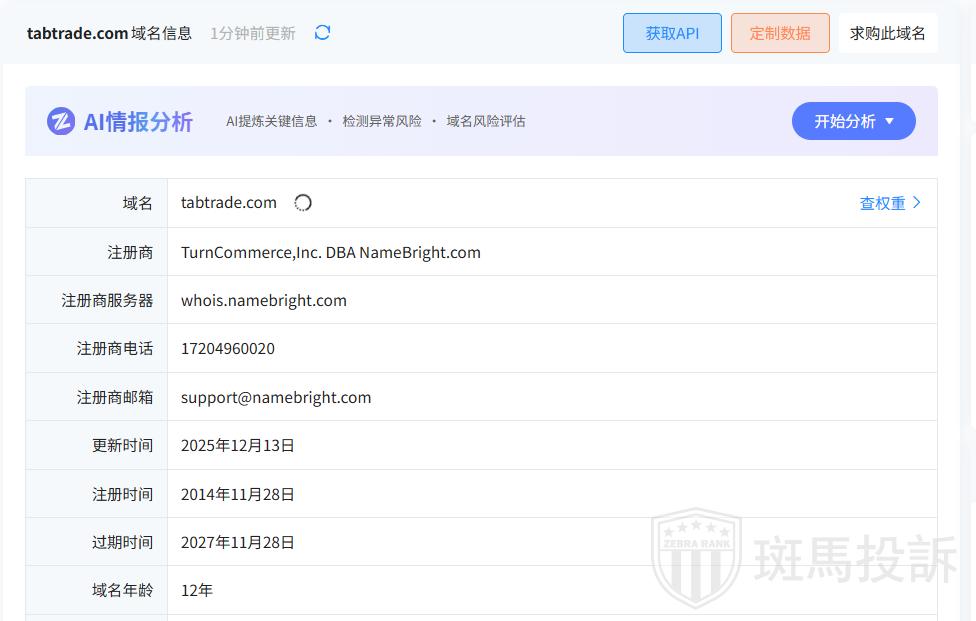The height and width of the screenshot is (621, 976).
Task: Click the chevron arrow after 查权重
Action: click(917, 203)
